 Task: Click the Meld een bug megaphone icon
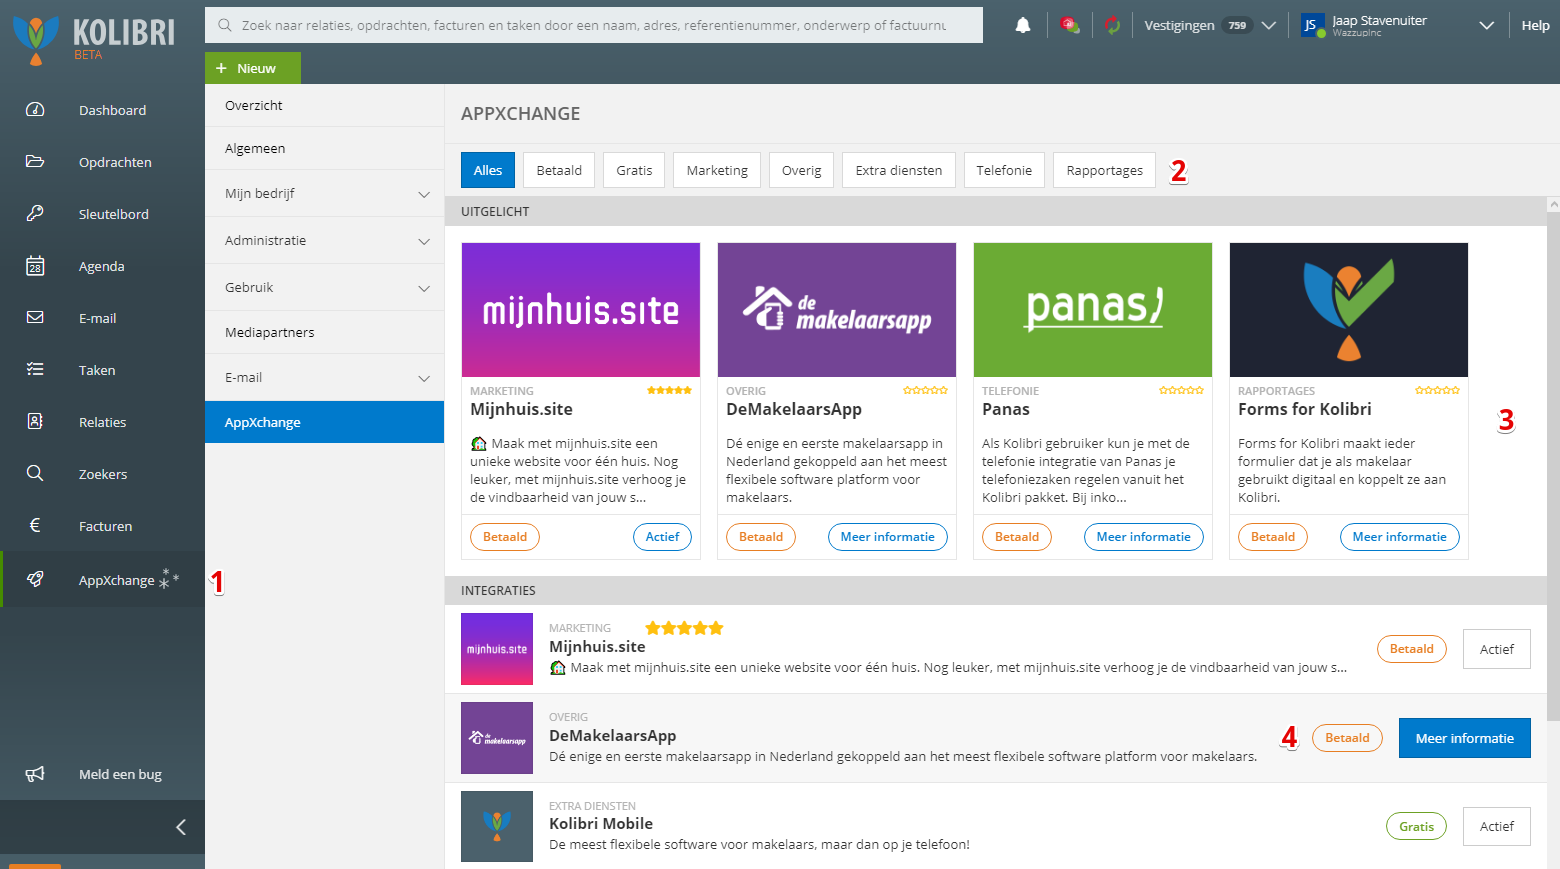pyautogui.click(x=35, y=774)
